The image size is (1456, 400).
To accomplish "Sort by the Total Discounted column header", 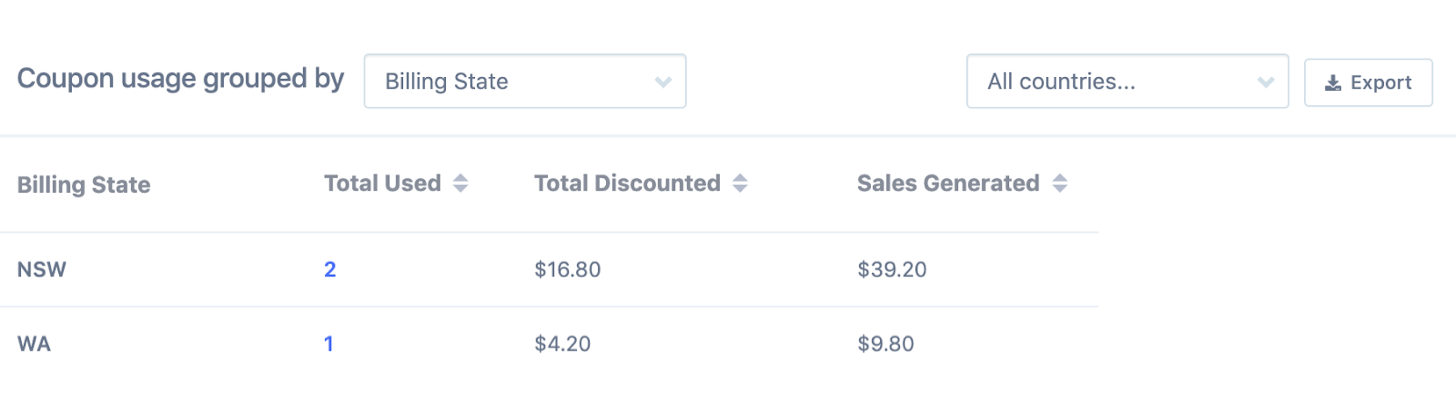I will [x=627, y=184].
